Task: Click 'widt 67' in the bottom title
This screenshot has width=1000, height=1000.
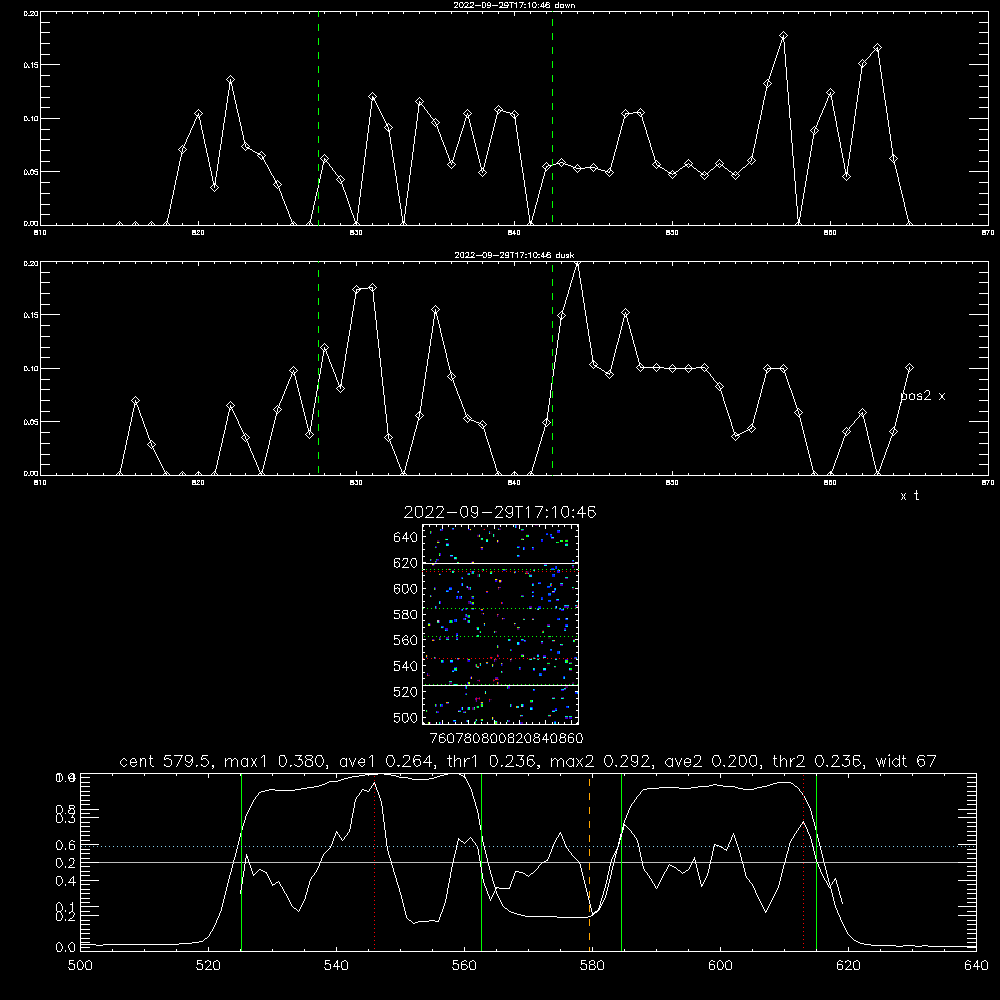Action: pos(906,761)
